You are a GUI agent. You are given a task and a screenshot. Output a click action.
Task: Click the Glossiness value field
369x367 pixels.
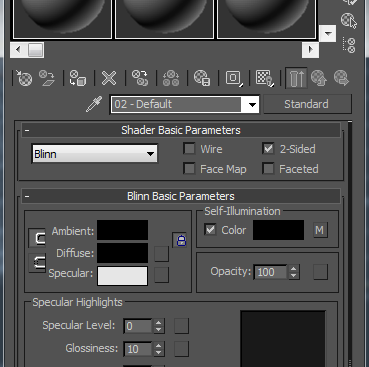(x=138, y=349)
